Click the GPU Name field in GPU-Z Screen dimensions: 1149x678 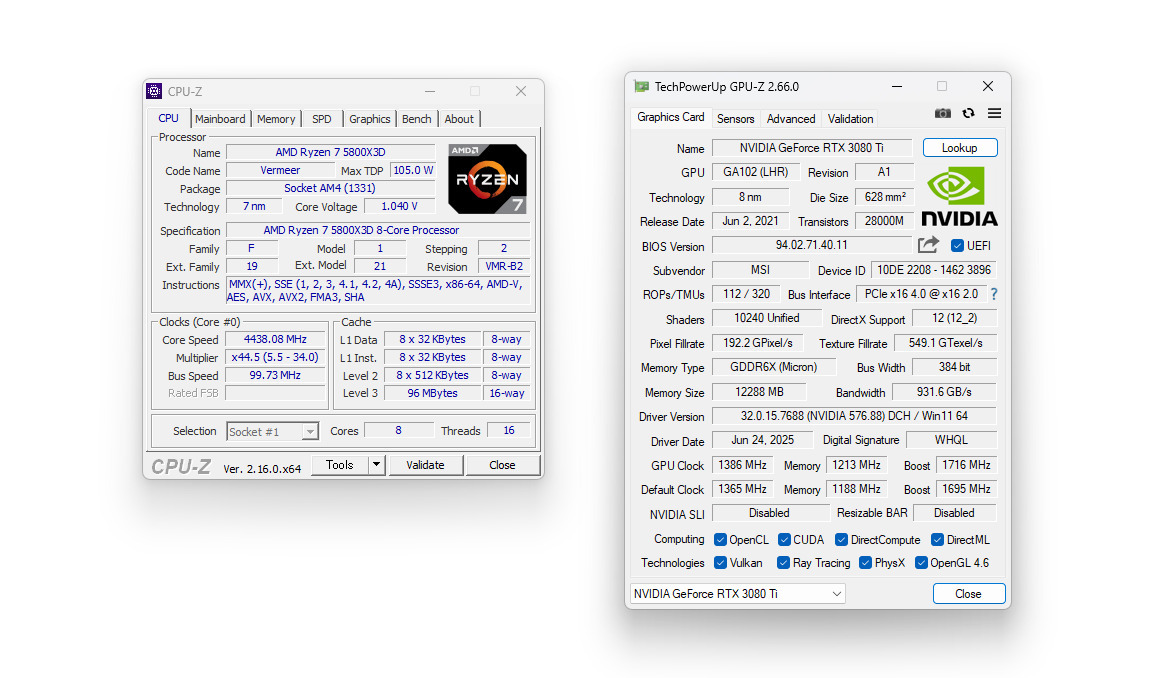point(812,148)
